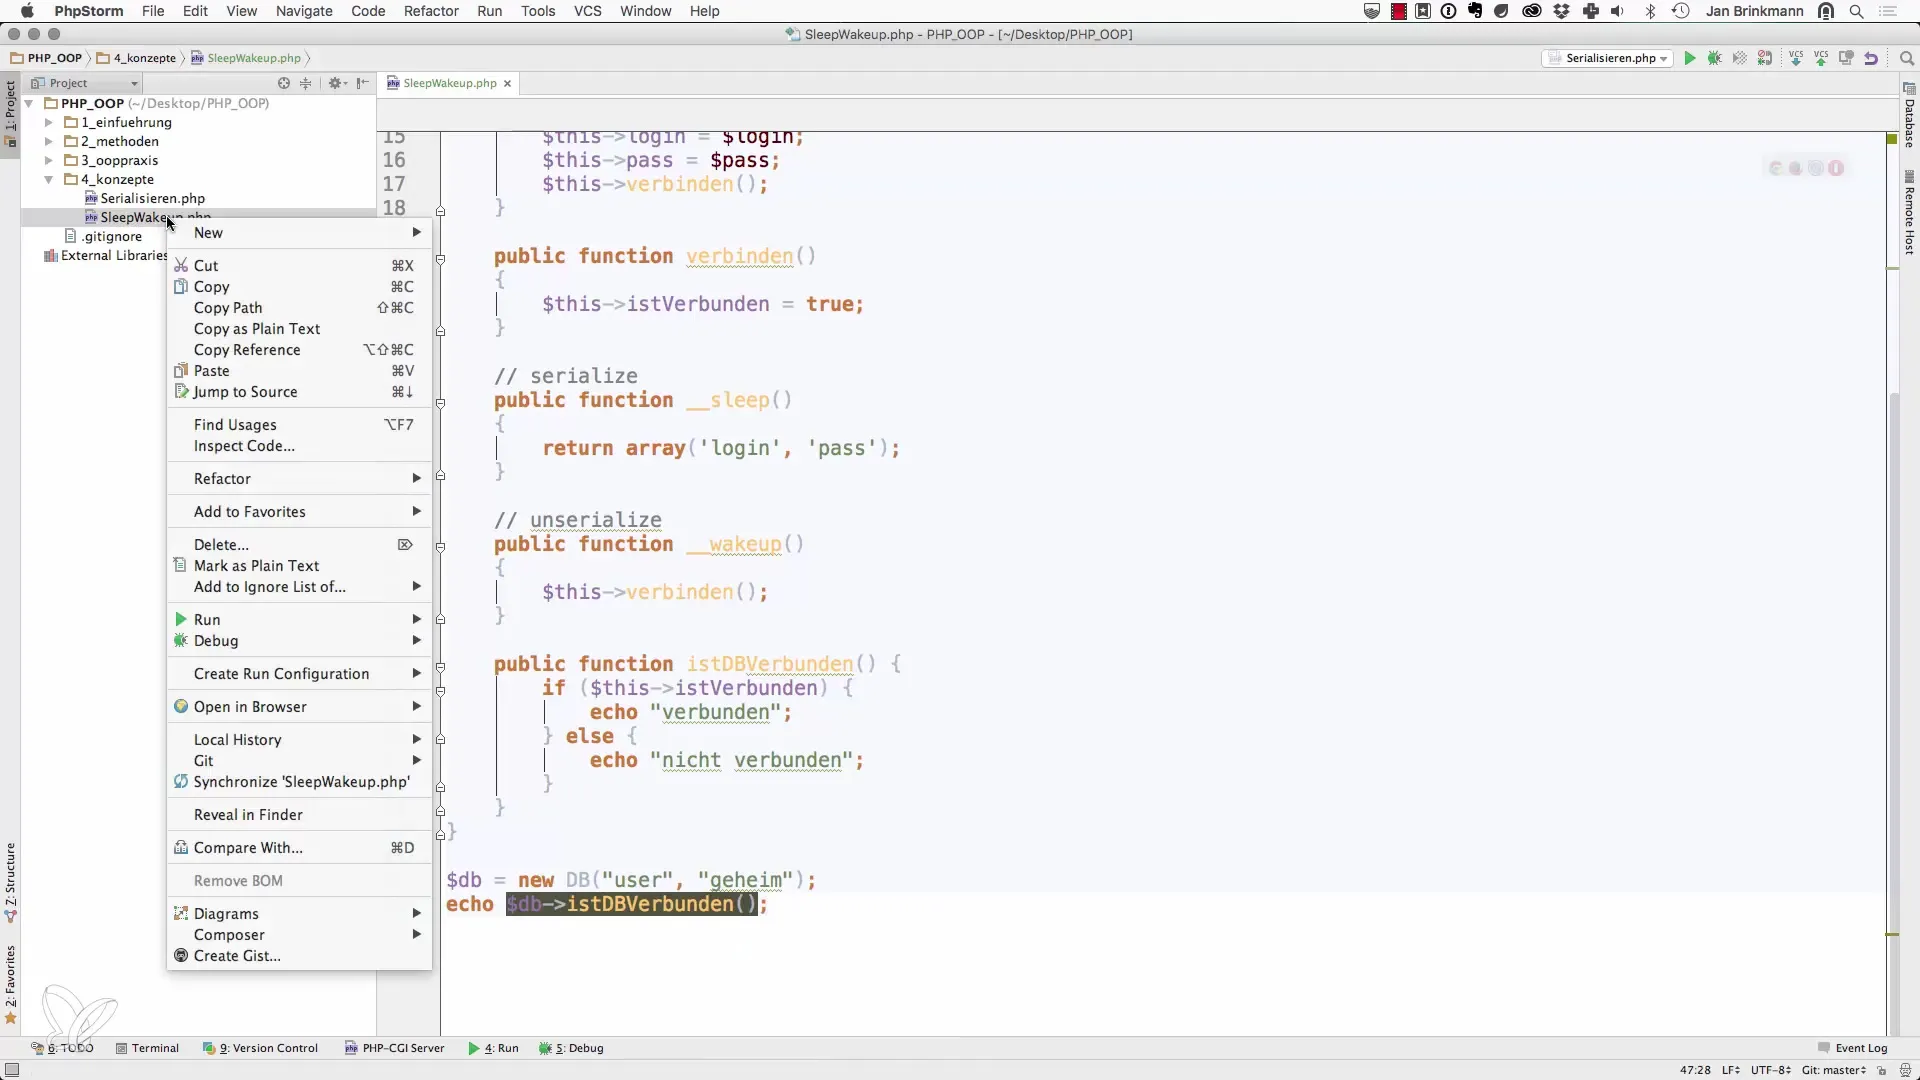
Task: Open the PHP-CGI Server tool window
Action: click(394, 1048)
